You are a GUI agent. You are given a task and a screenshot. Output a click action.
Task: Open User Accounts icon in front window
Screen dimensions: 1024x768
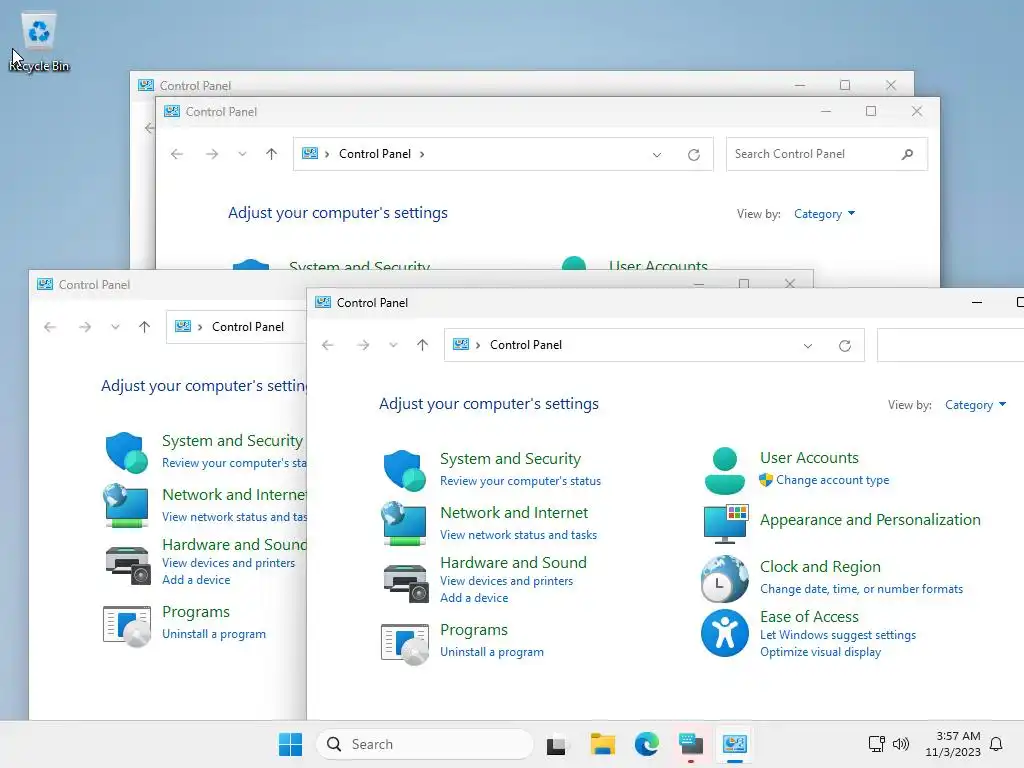(x=724, y=470)
